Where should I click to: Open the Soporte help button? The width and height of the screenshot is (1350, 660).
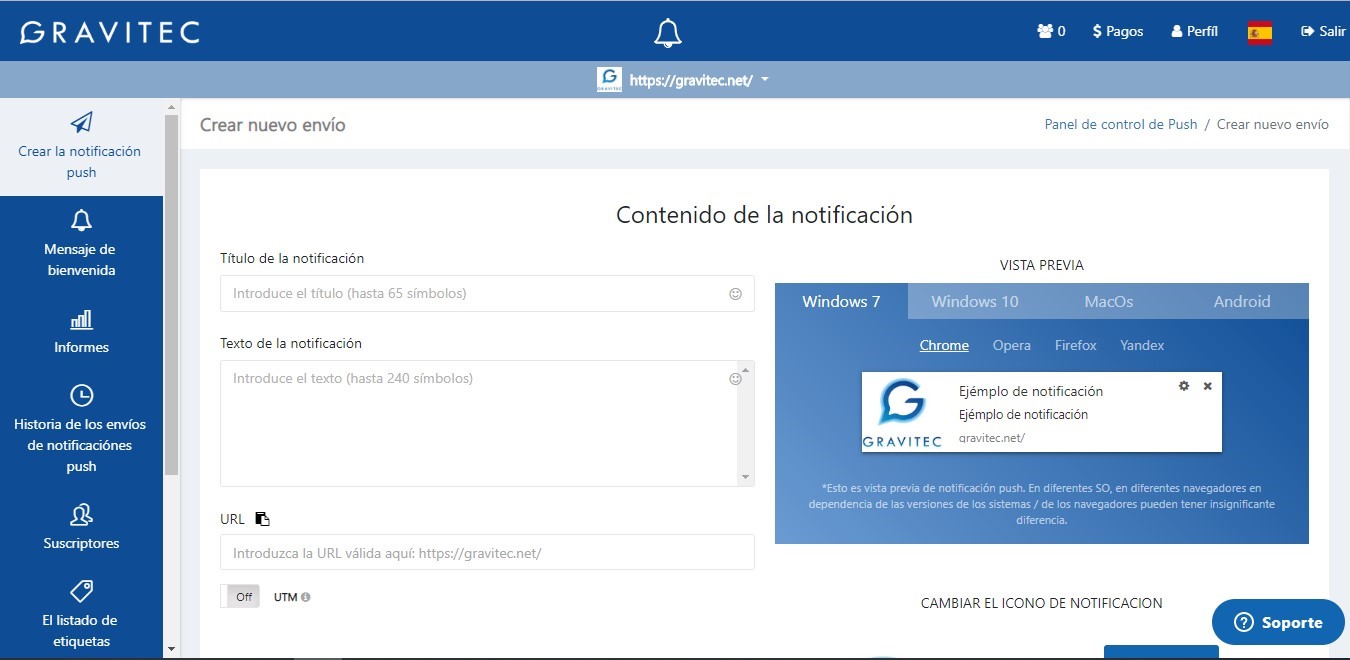coord(1278,622)
